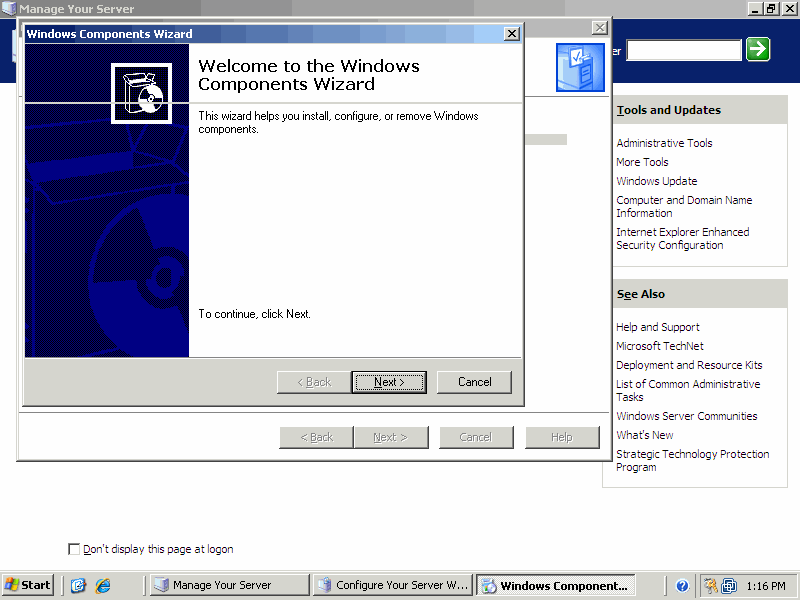Open Windows Update link

tap(657, 181)
